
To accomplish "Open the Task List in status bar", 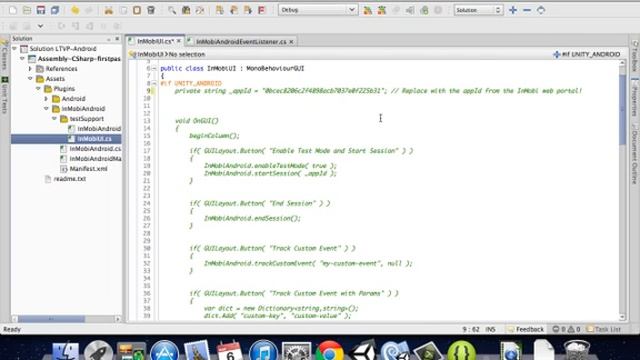I will tap(604, 329).
